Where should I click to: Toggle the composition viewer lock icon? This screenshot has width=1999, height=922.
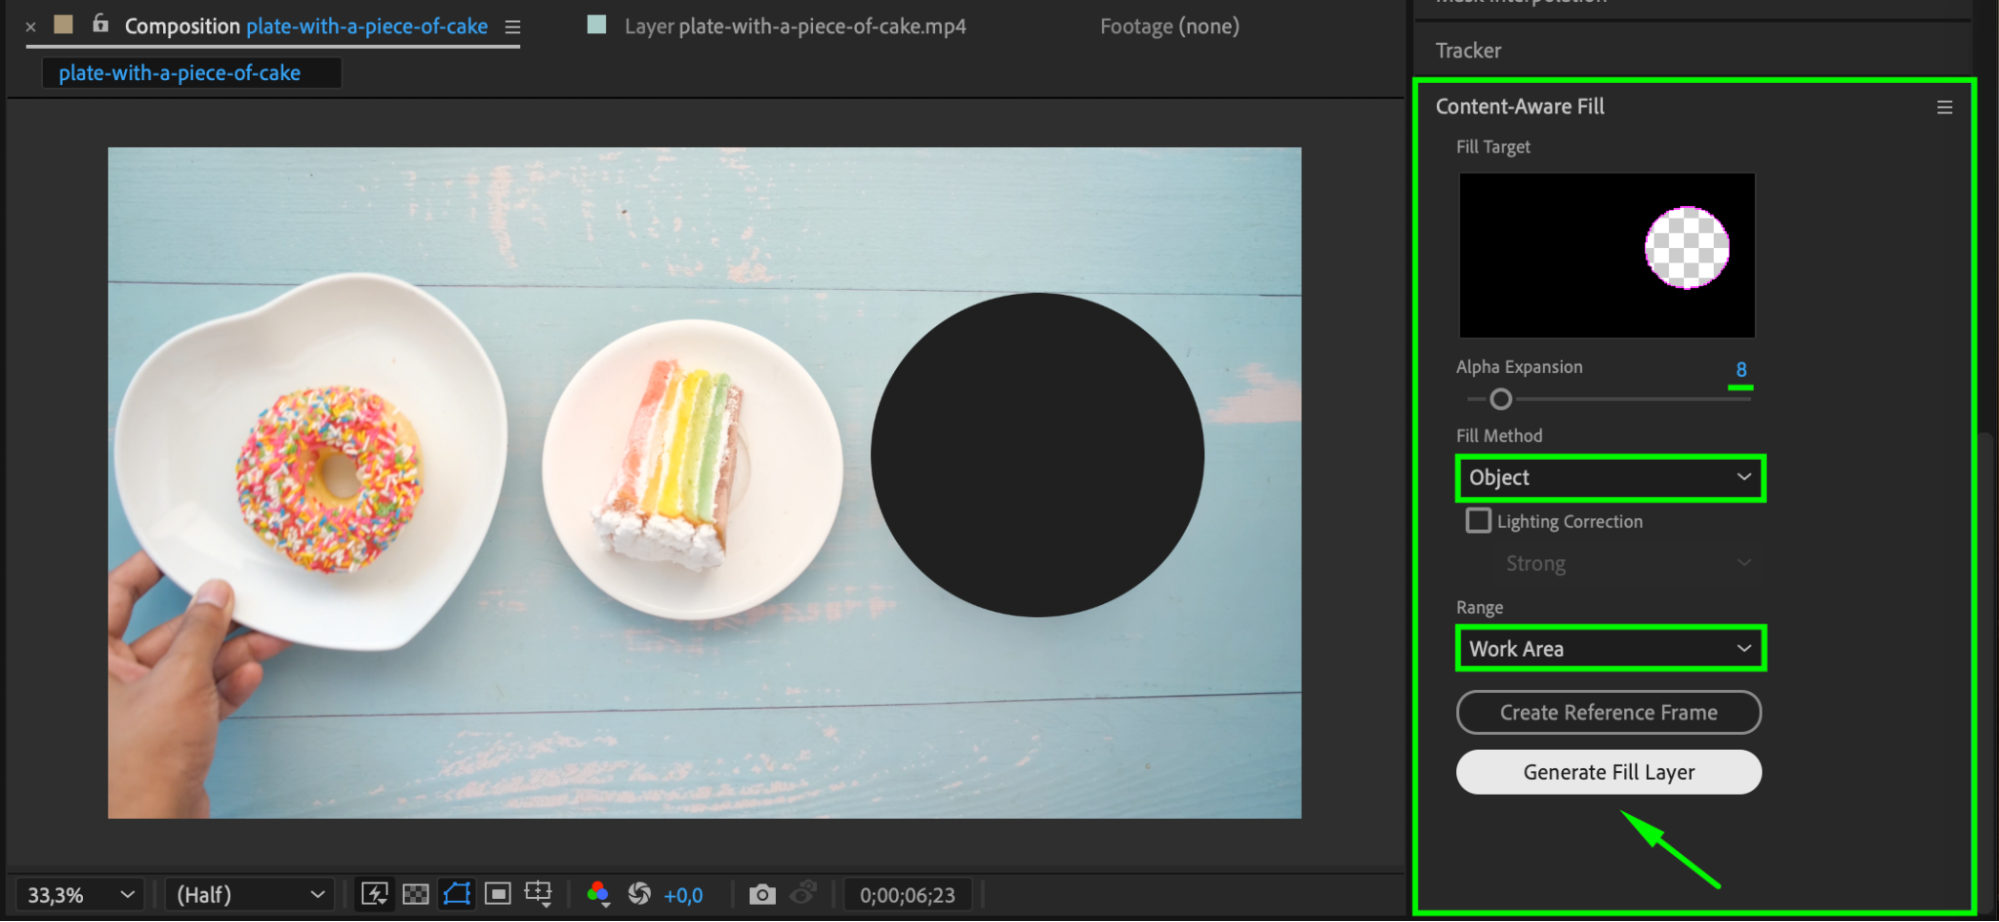[x=100, y=23]
